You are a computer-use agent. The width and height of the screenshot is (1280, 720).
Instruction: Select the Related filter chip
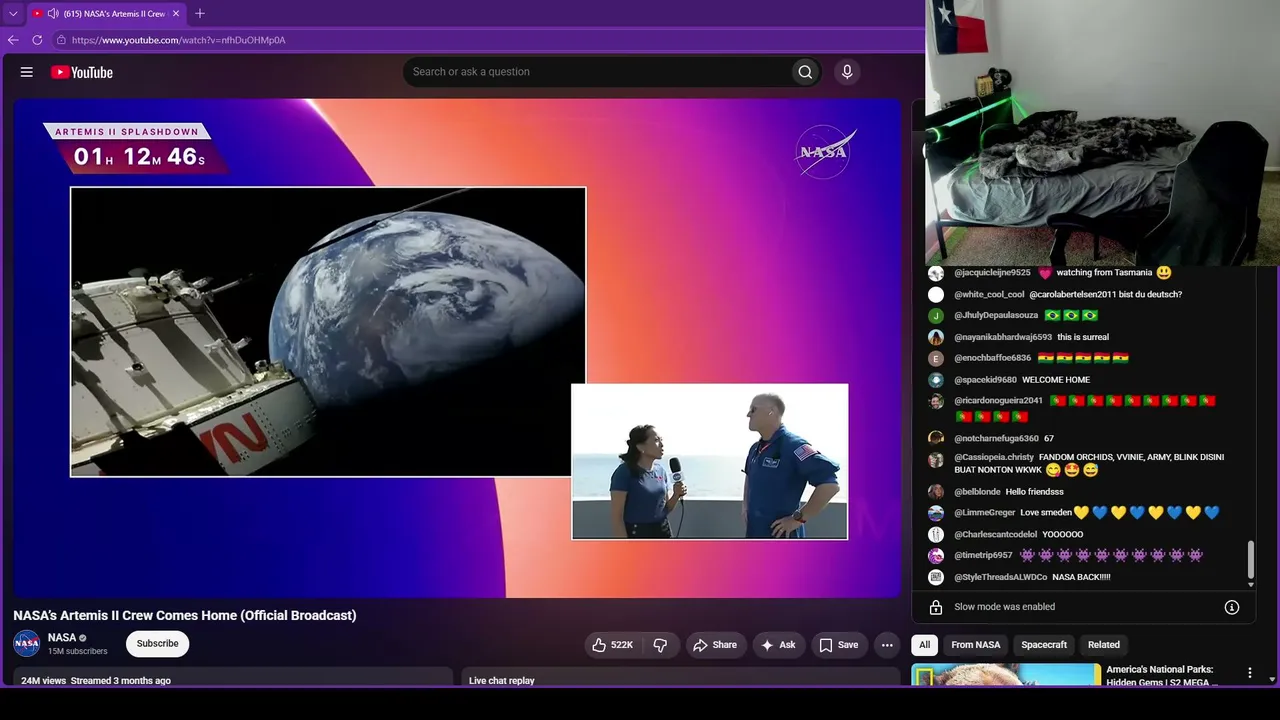coord(1104,645)
